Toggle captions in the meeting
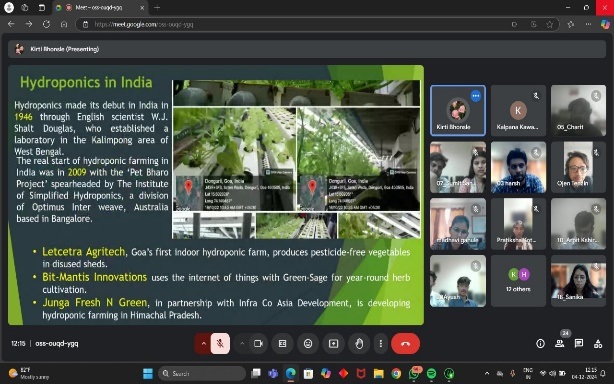 pos(282,344)
